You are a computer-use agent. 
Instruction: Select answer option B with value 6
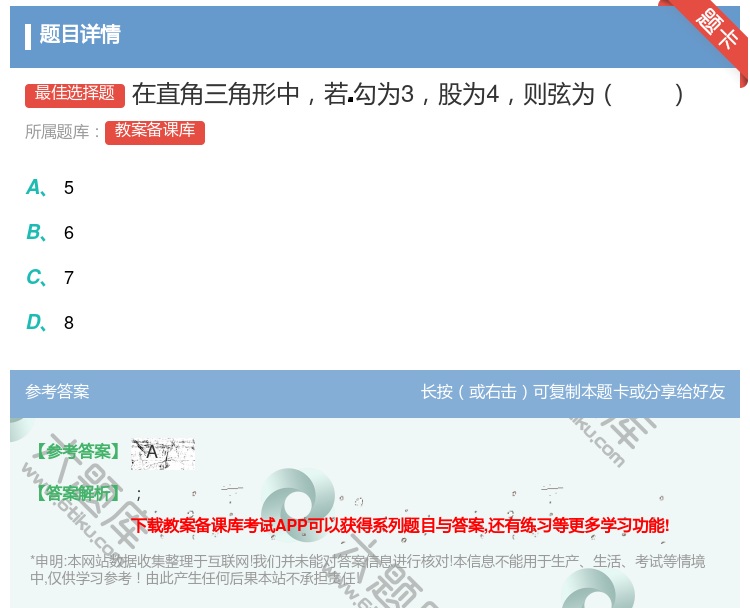coord(50,232)
